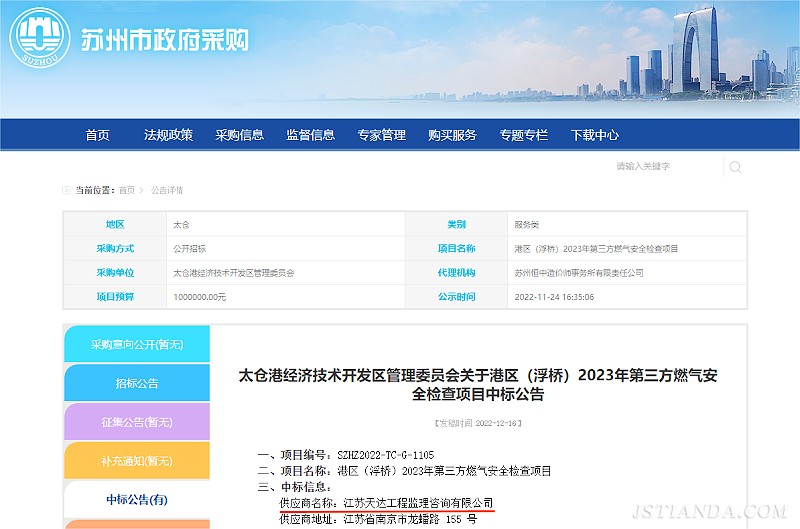Image resolution: width=800 pixels, height=529 pixels.
Task: Open 专题专栏 from the navigation bar
Action: (x=524, y=135)
